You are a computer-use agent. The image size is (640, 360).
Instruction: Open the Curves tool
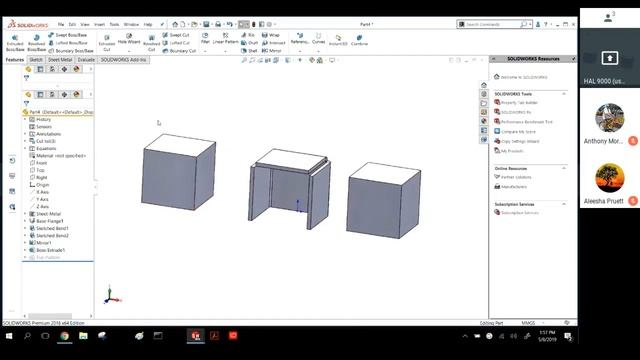coord(318,39)
